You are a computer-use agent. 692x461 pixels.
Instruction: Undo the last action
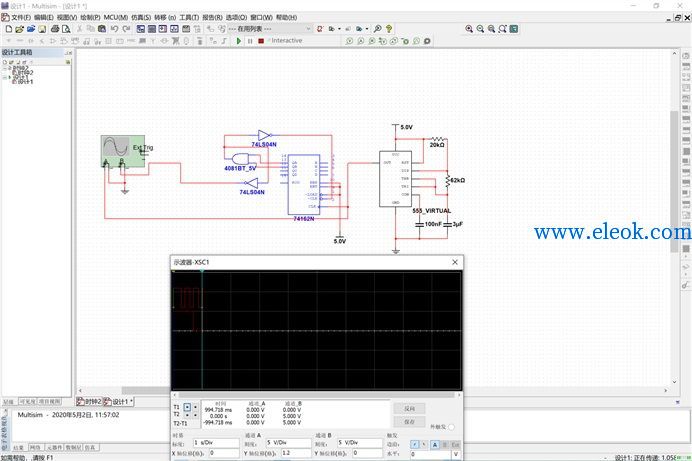tap(114, 29)
